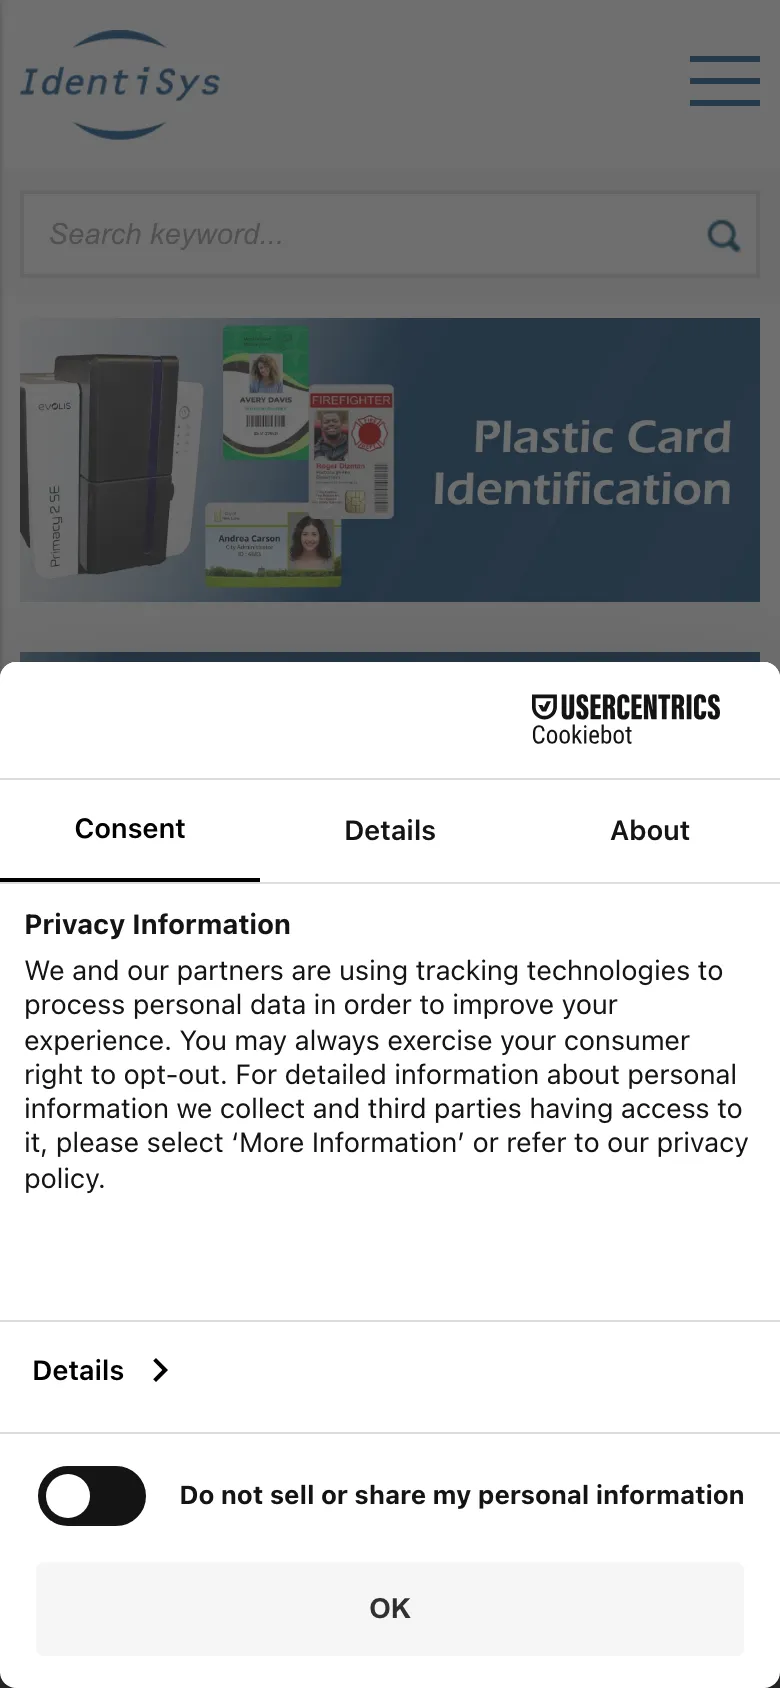Click the Search keyword input field
This screenshot has height=1688, width=780.
click(300, 234)
